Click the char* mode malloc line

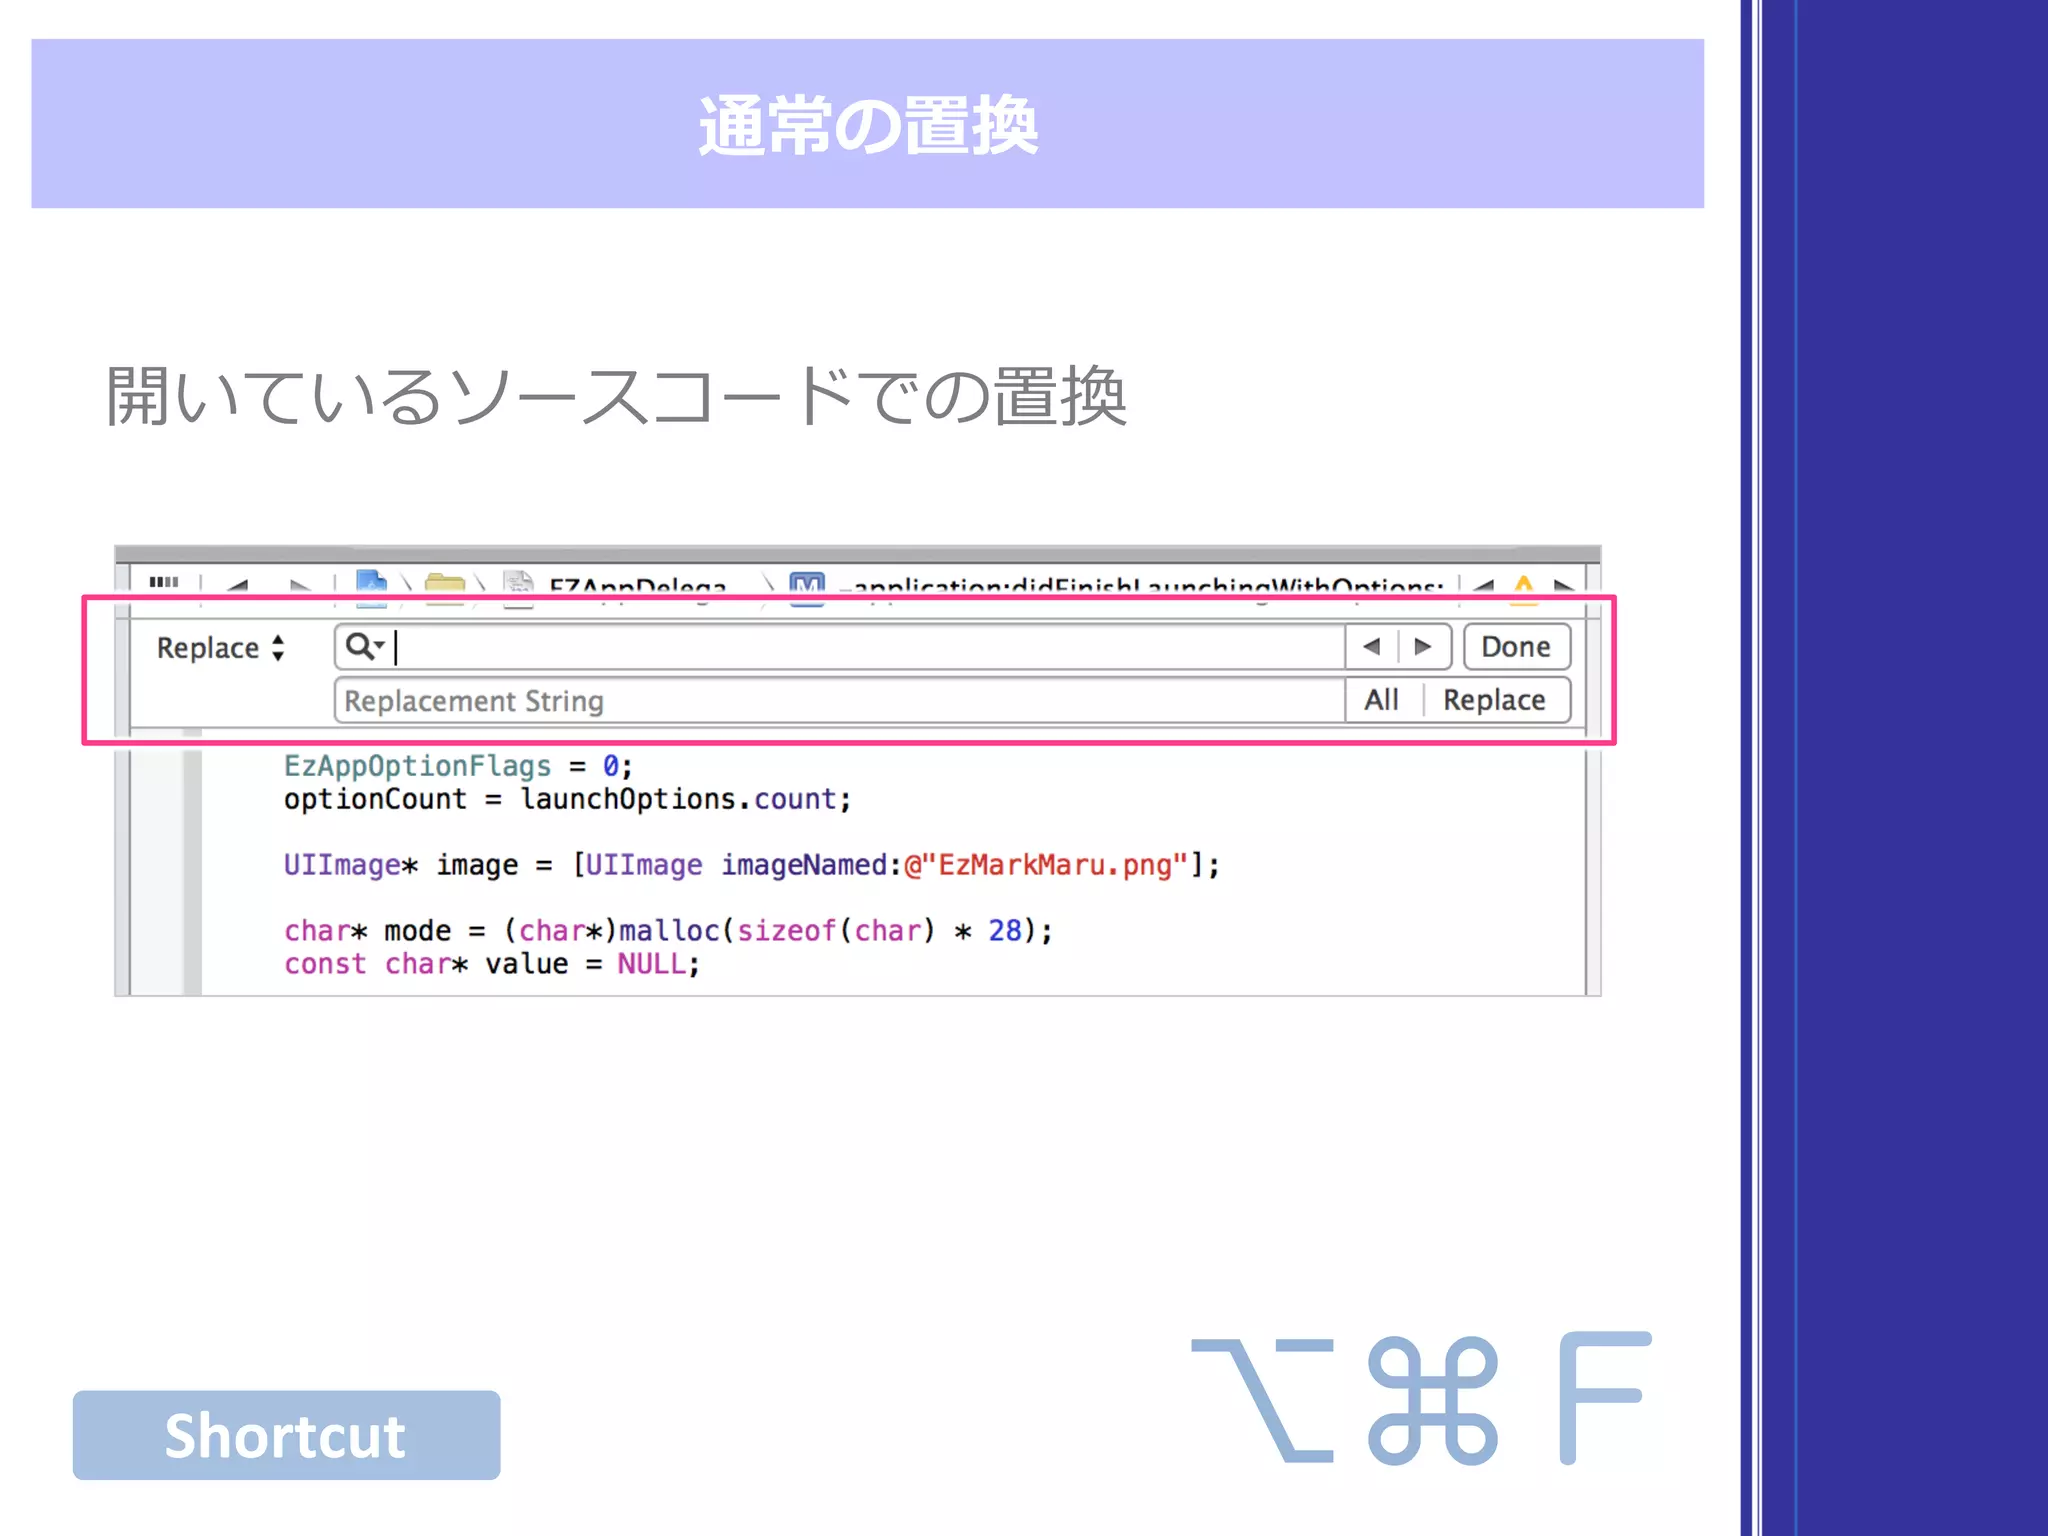click(x=668, y=931)
